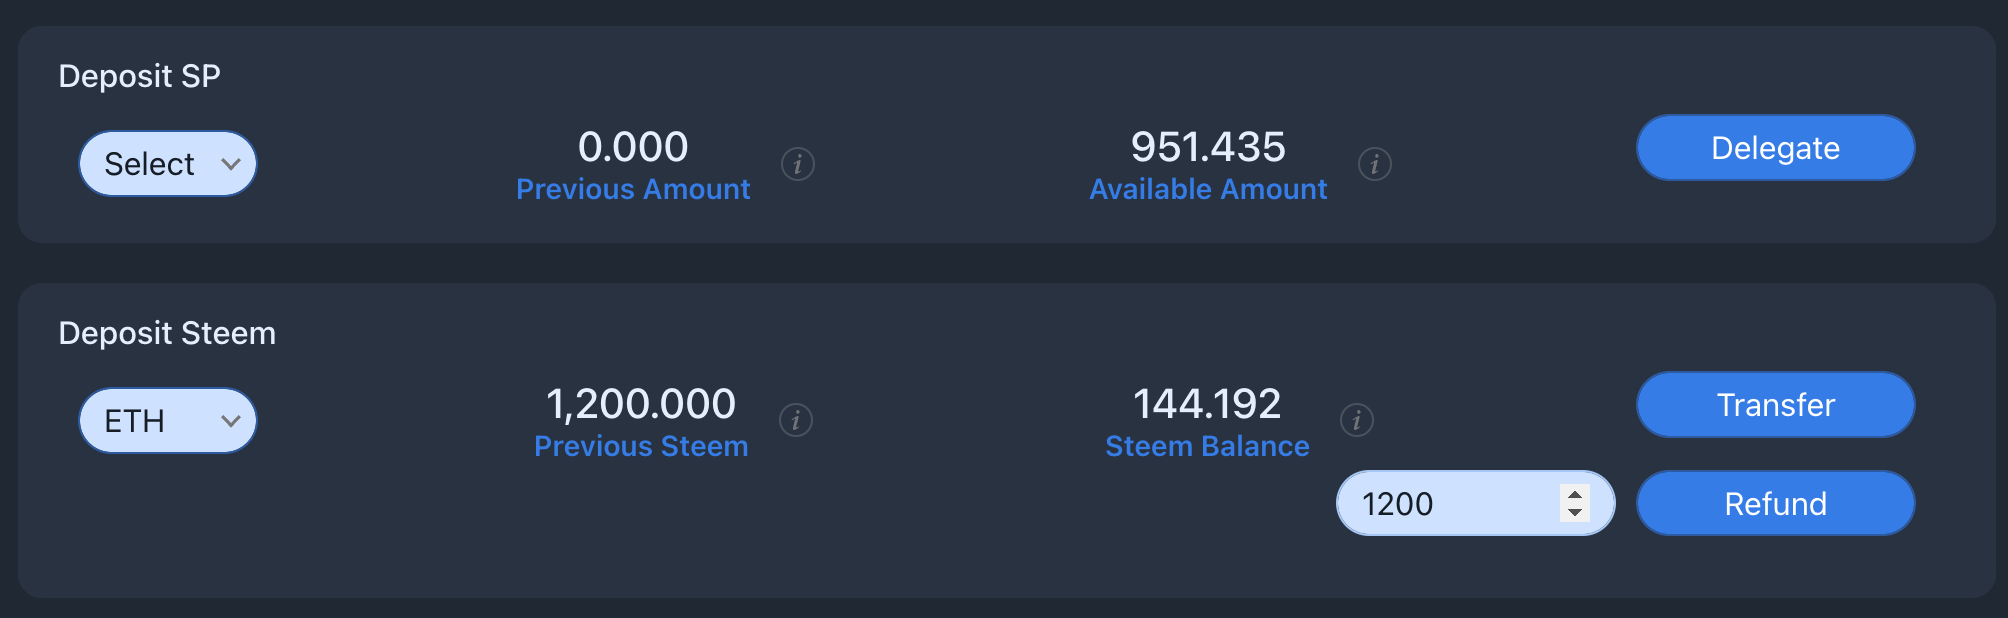Select the Previous Steem label
Screen dimensions: 2008x618
tap(641, 446)
